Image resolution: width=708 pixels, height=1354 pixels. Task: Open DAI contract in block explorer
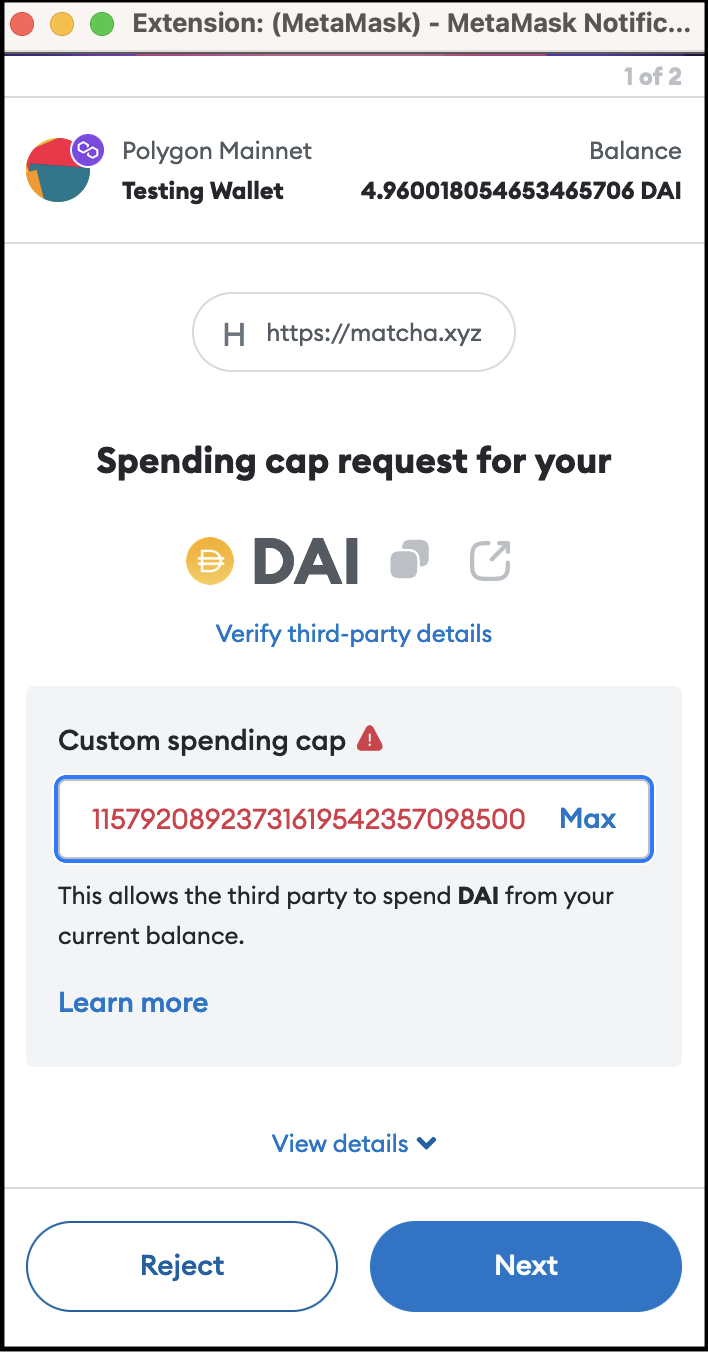pyautogui.click(x=491, y=561)
